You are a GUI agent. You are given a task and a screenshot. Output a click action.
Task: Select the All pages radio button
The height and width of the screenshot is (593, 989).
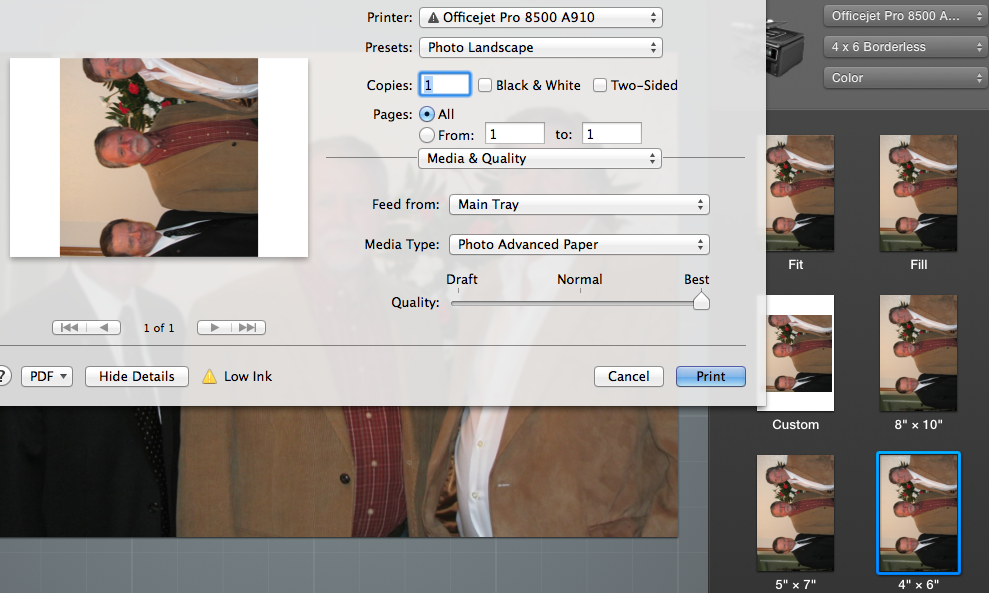(x=427, y=114)
